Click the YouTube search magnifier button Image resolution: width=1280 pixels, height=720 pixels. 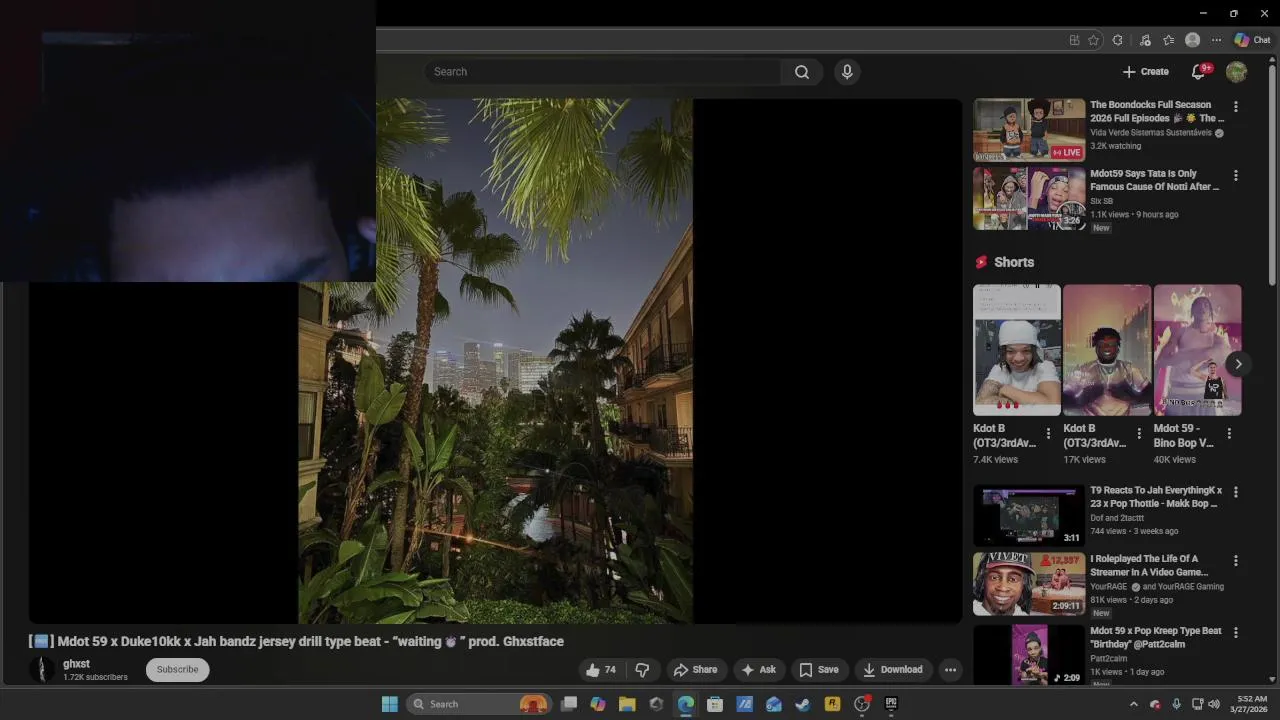[x=802, y=72]
